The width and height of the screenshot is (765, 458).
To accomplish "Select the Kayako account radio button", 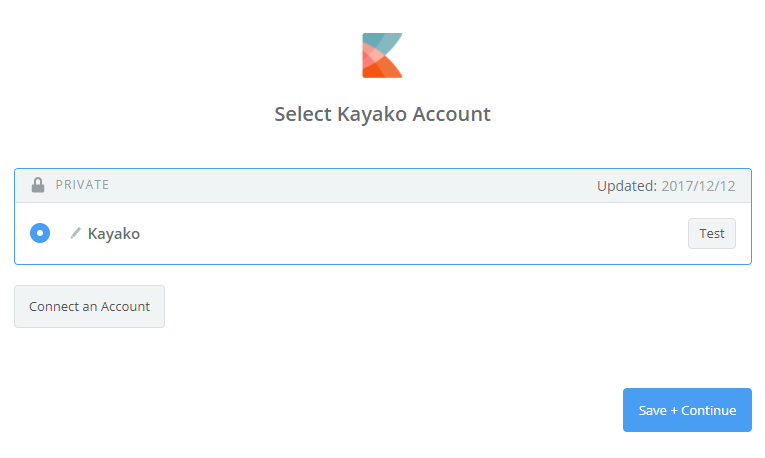I will (x=39, y=233).
